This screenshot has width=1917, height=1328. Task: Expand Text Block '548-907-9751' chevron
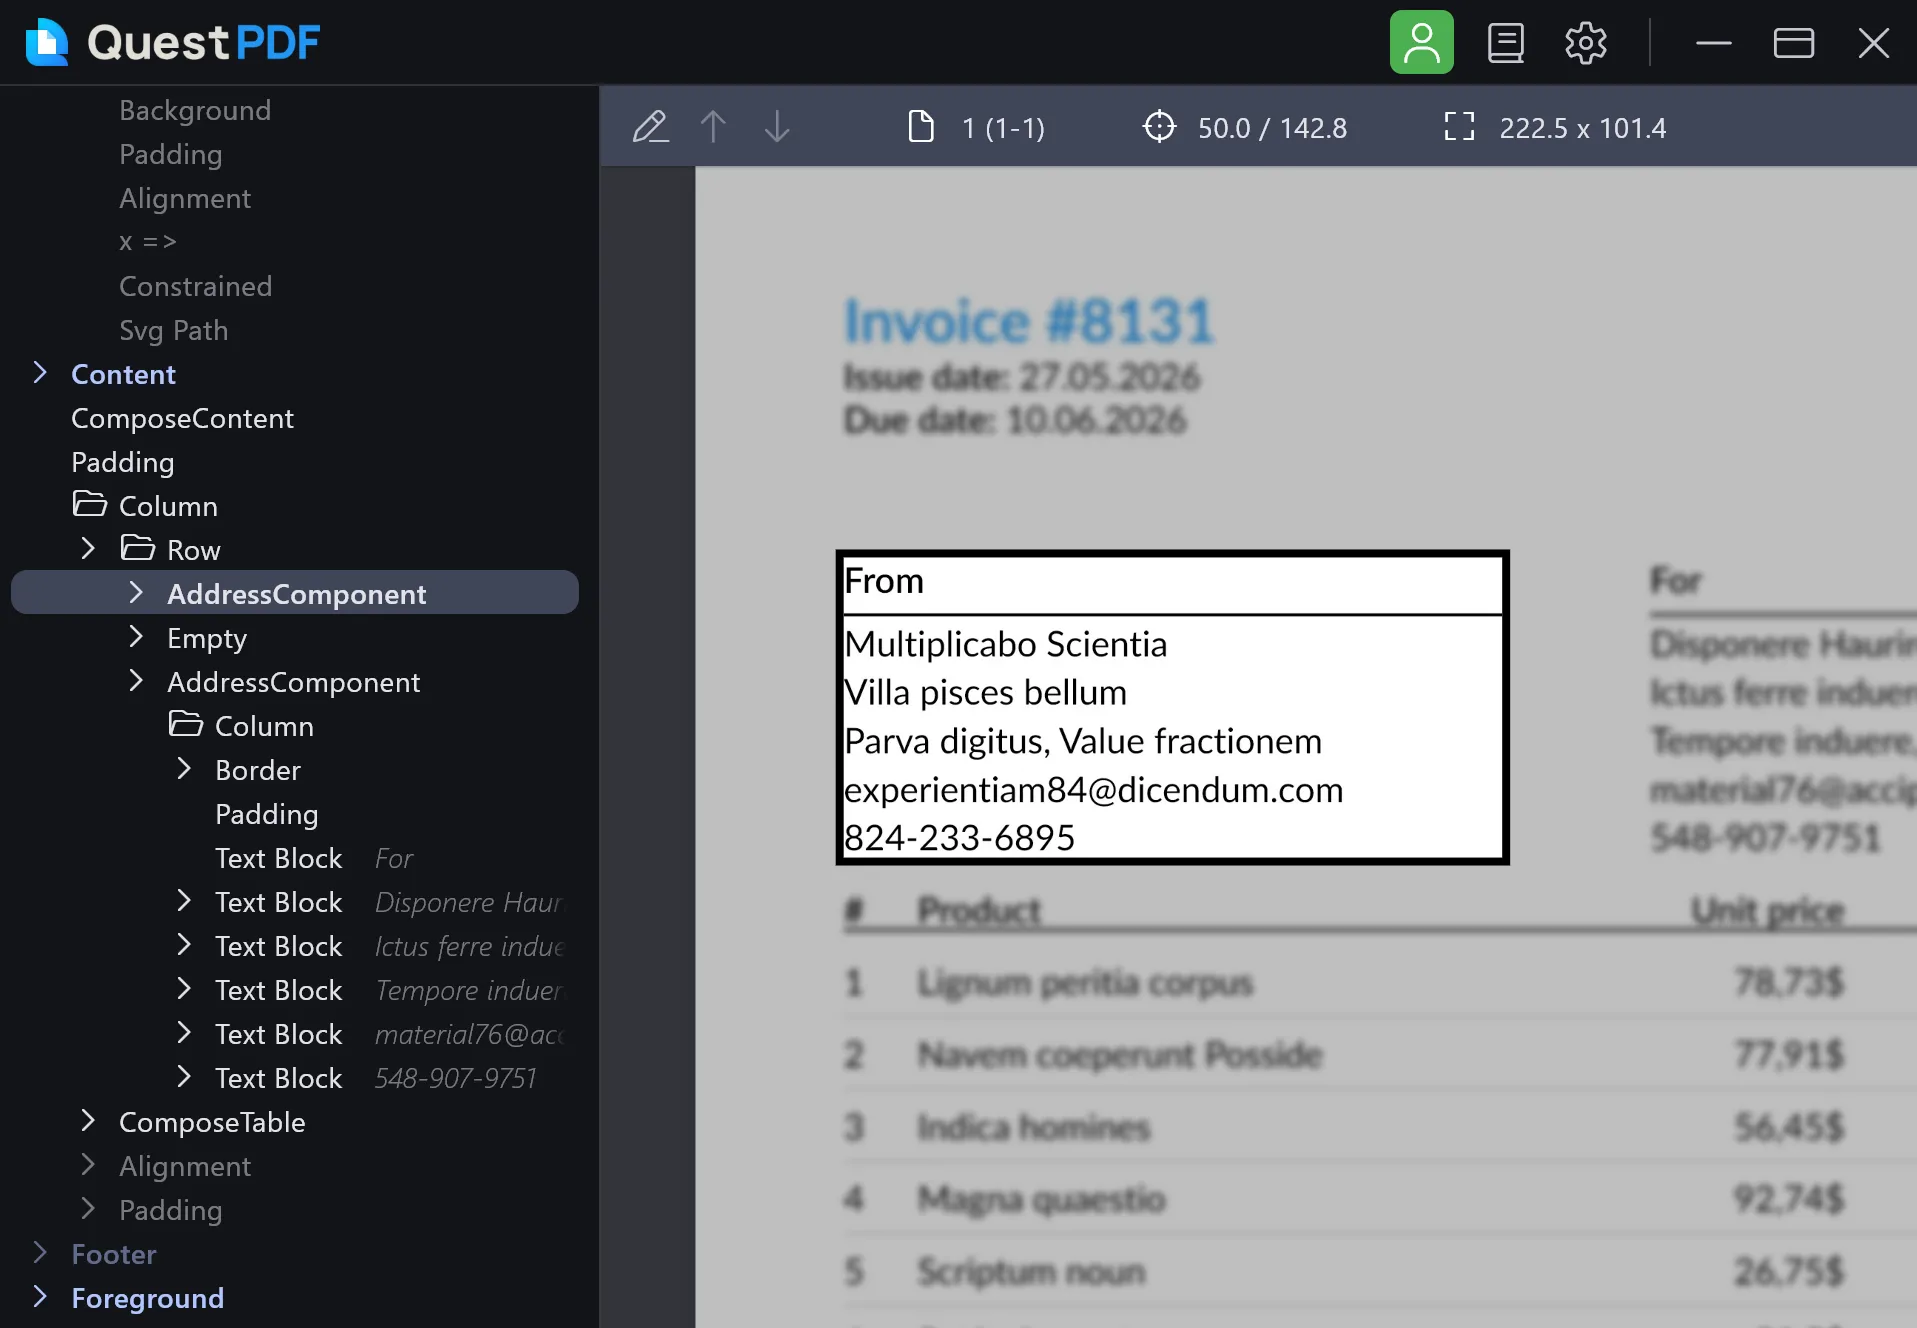[184, 1077]
